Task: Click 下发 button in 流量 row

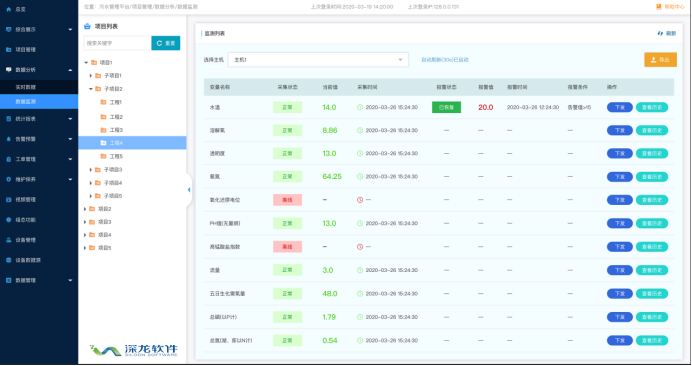Action: [620, 270]
